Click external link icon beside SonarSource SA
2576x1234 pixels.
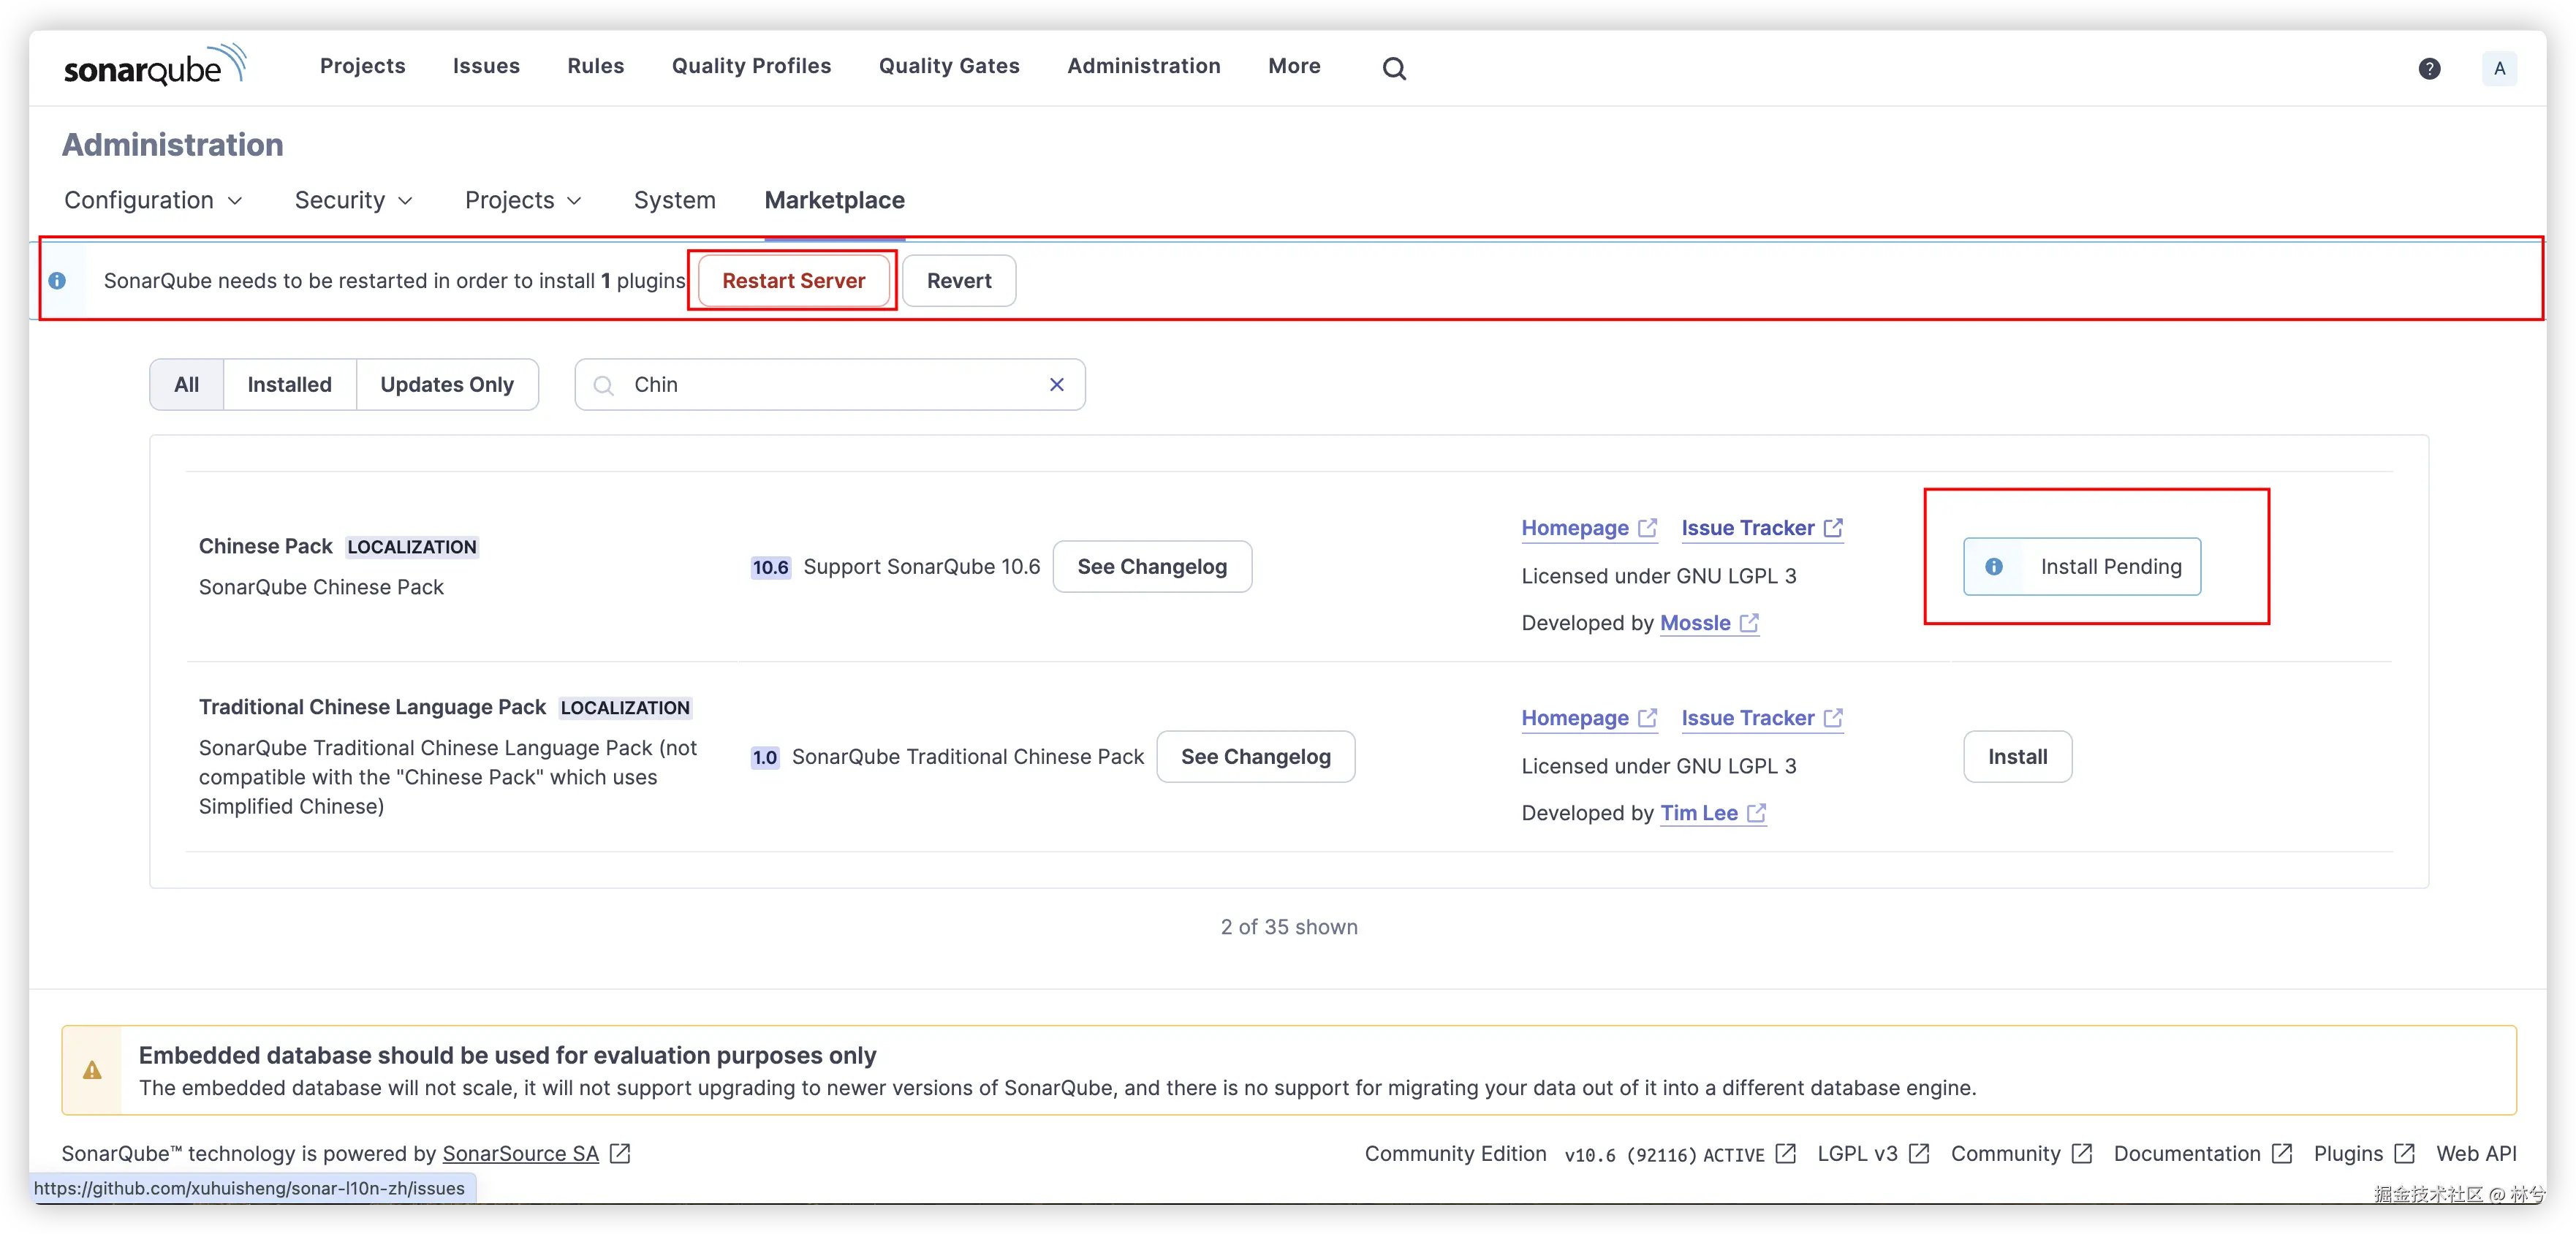(620, 1153)
